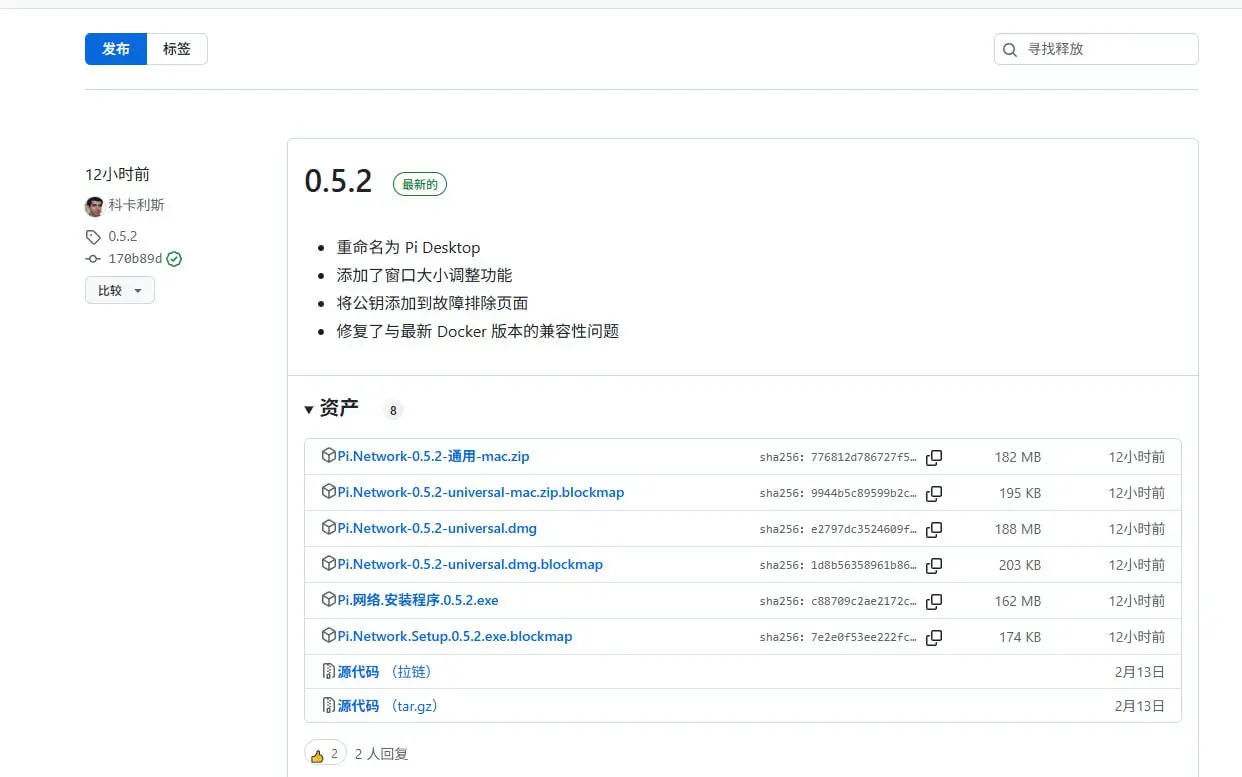Download Pi.网络.安装程序.0.5.2.exe
1242x777 pixels.
point(418,600)
